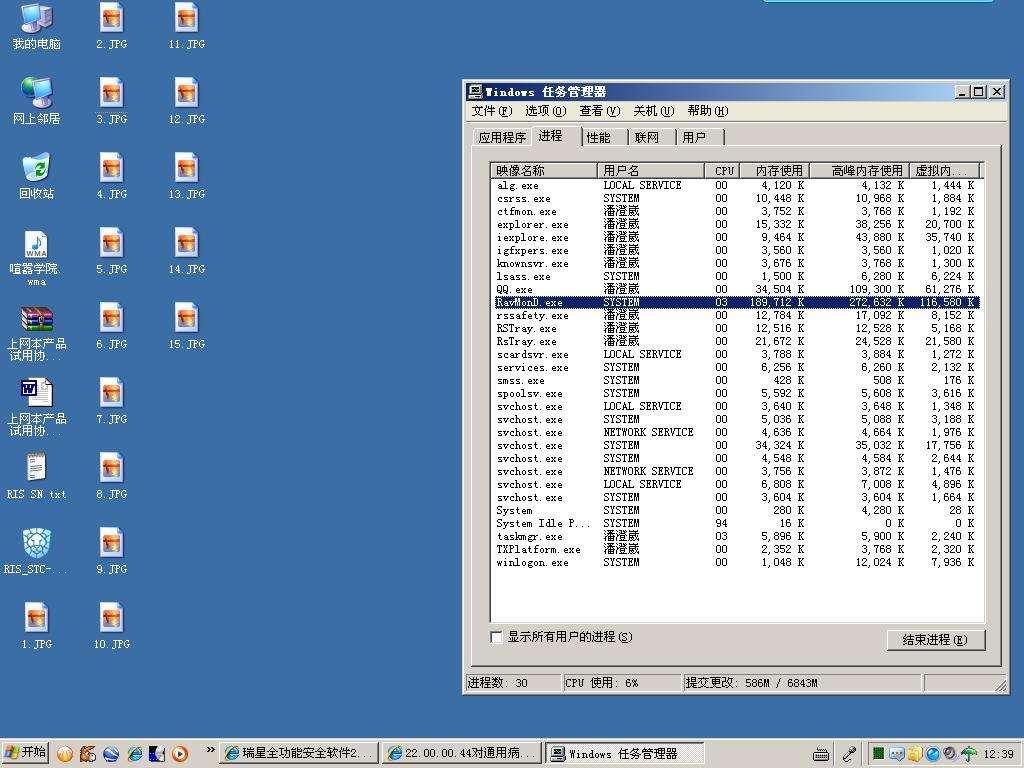This screenshot has width=1024, height=768.
Task: Open the 回收站 Recycle Bin icon
Action: point(36,169)
